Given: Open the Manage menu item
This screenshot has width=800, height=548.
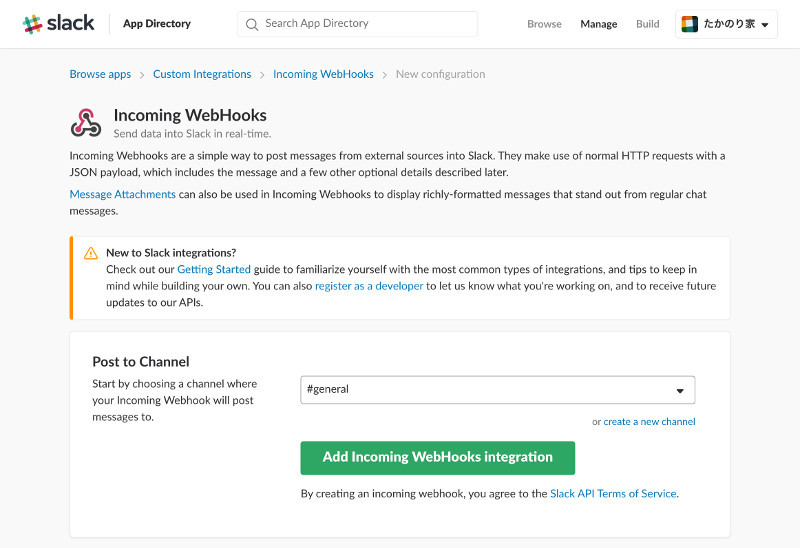Looking at the screenshot, I should [598, 24].
